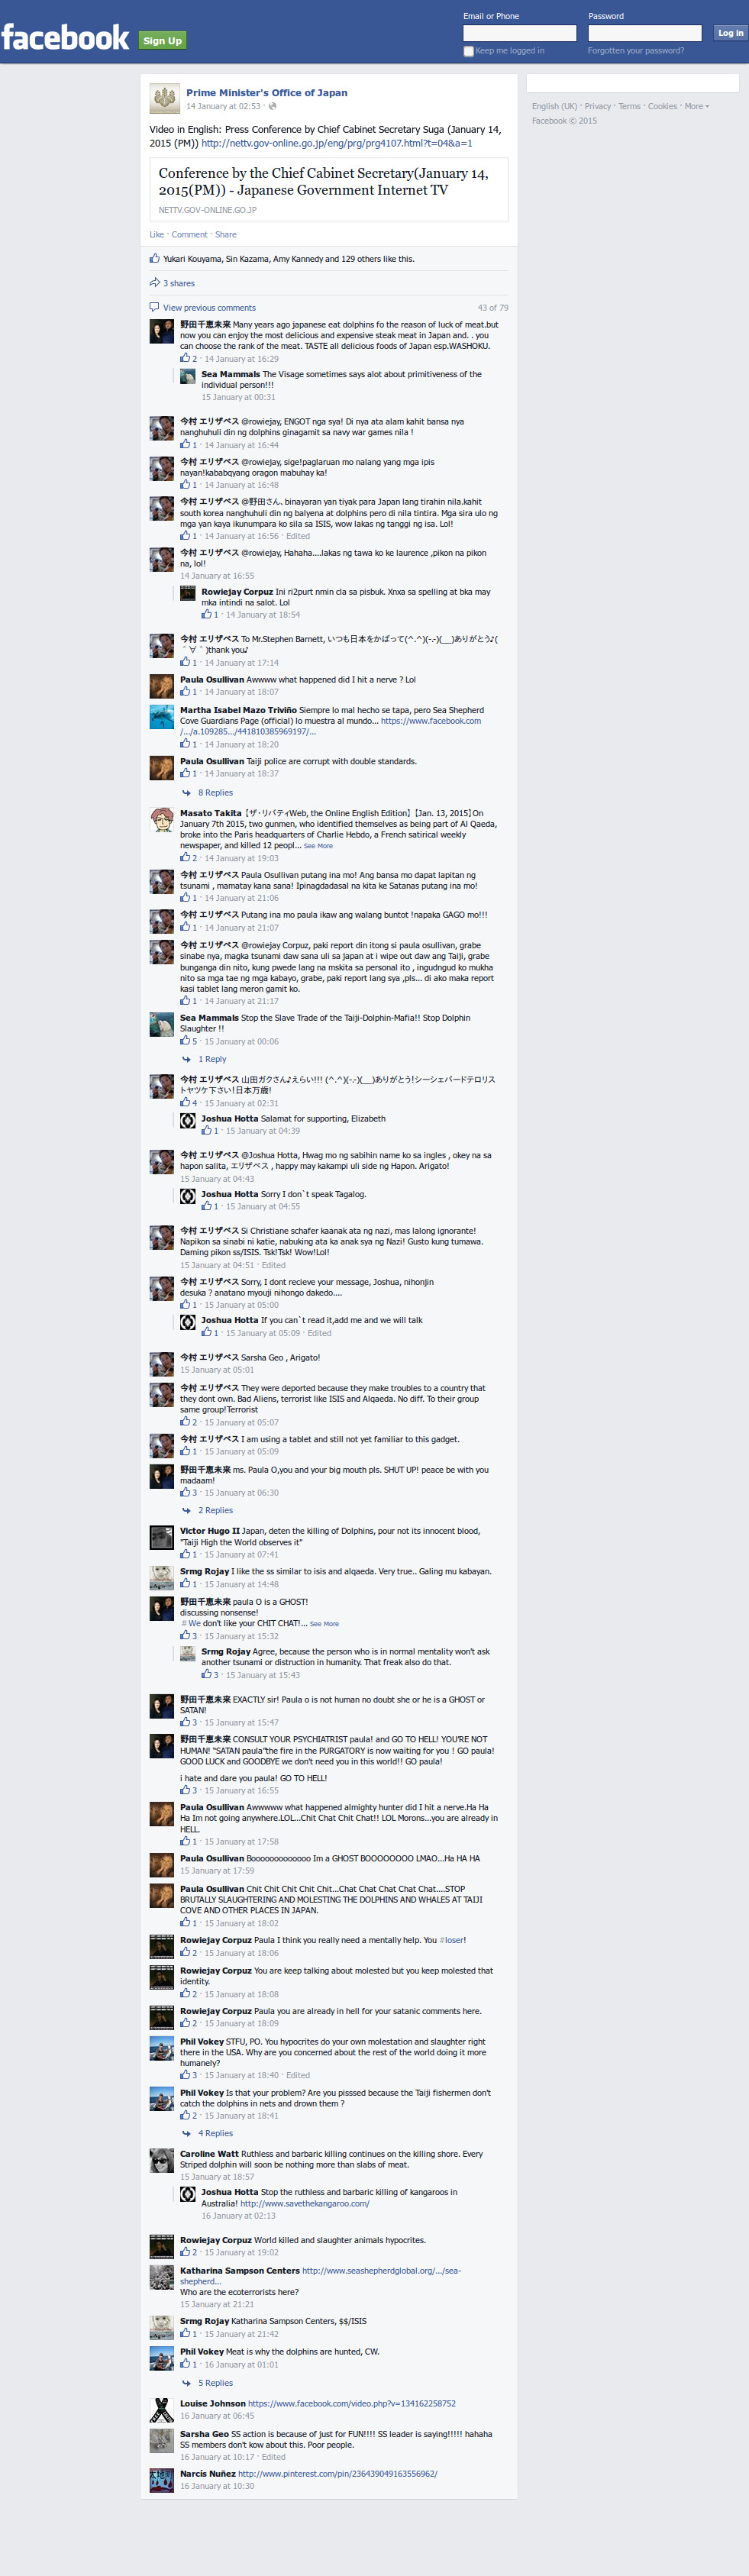Click the Log In button
The height and width of the screenshot is (2576, 749).
[x=730, y=33]
